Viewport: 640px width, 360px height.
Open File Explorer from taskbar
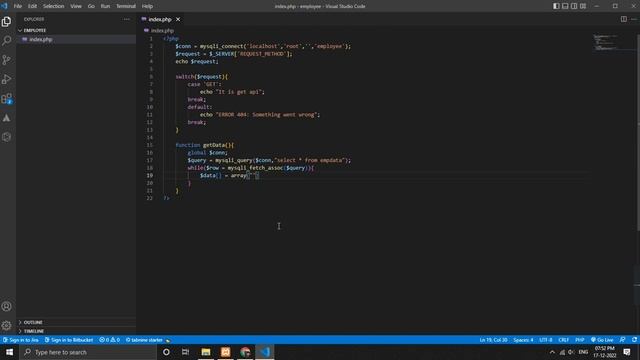pos(206,352)
